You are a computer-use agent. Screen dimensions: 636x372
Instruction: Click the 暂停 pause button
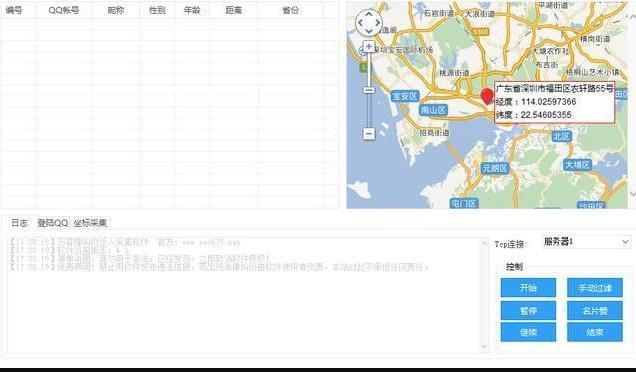point(528,311)
